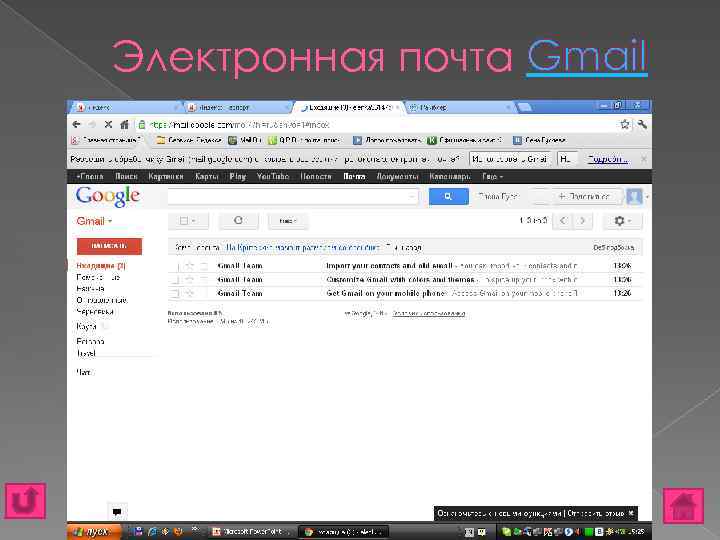
Task: Click the Share (+ Поделиться) button
Action: 586,197
